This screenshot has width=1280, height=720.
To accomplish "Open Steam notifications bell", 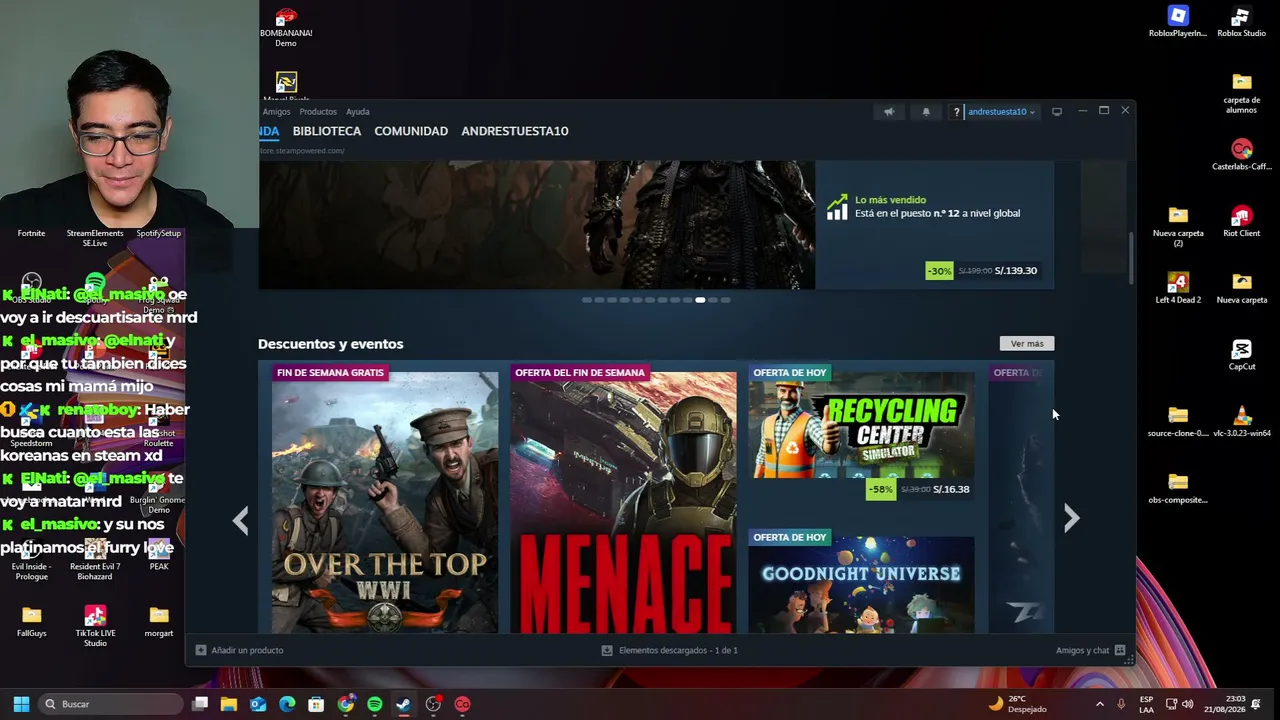I will [926, 112].
